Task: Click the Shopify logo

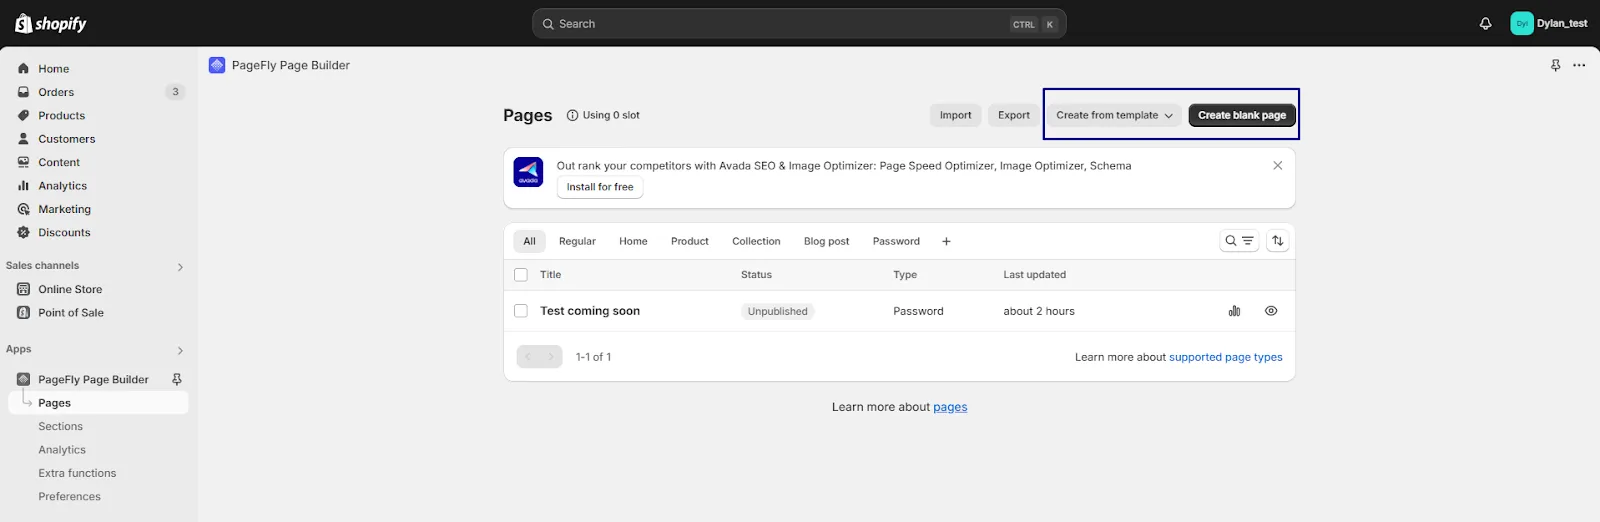Action: tap(51, 23)
